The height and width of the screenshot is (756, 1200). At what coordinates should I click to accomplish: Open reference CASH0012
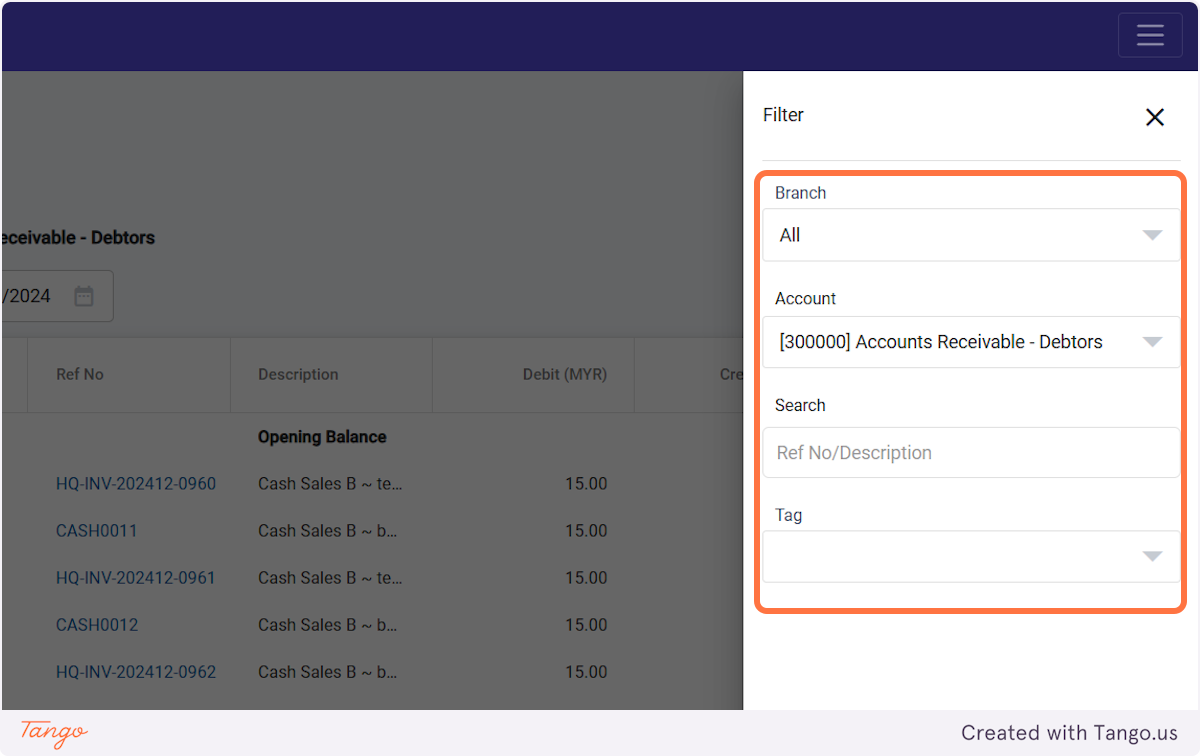[97, 625]
